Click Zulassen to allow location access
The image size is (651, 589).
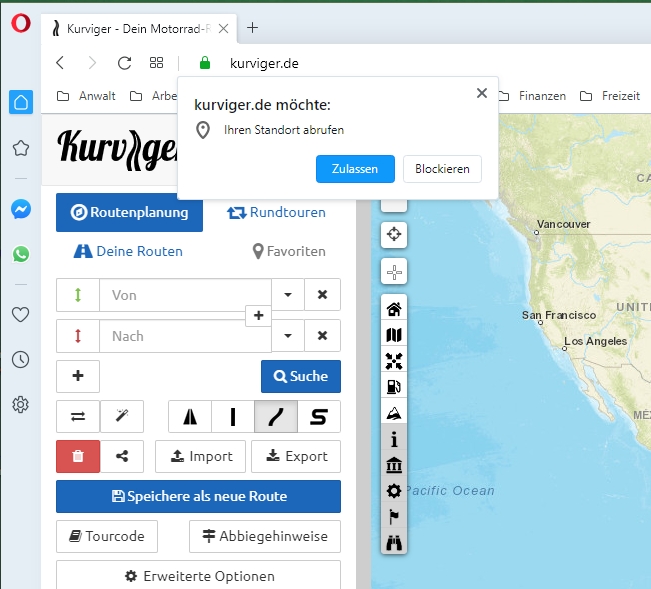pyautogui.click(x=355, y=169)
